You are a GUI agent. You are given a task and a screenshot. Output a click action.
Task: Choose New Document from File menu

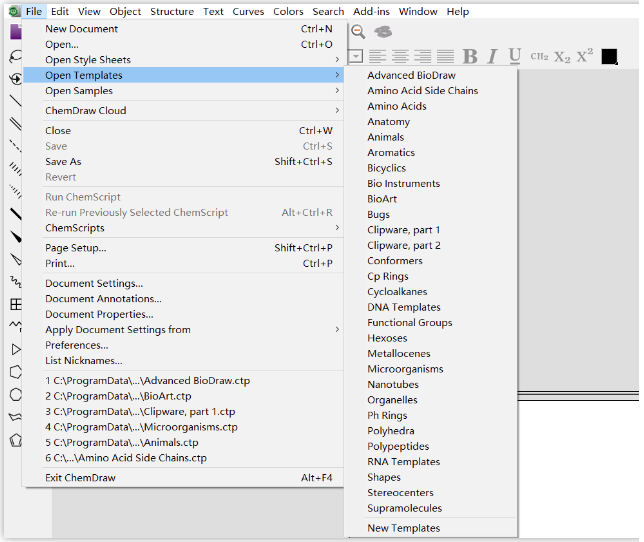pos(183,29)
